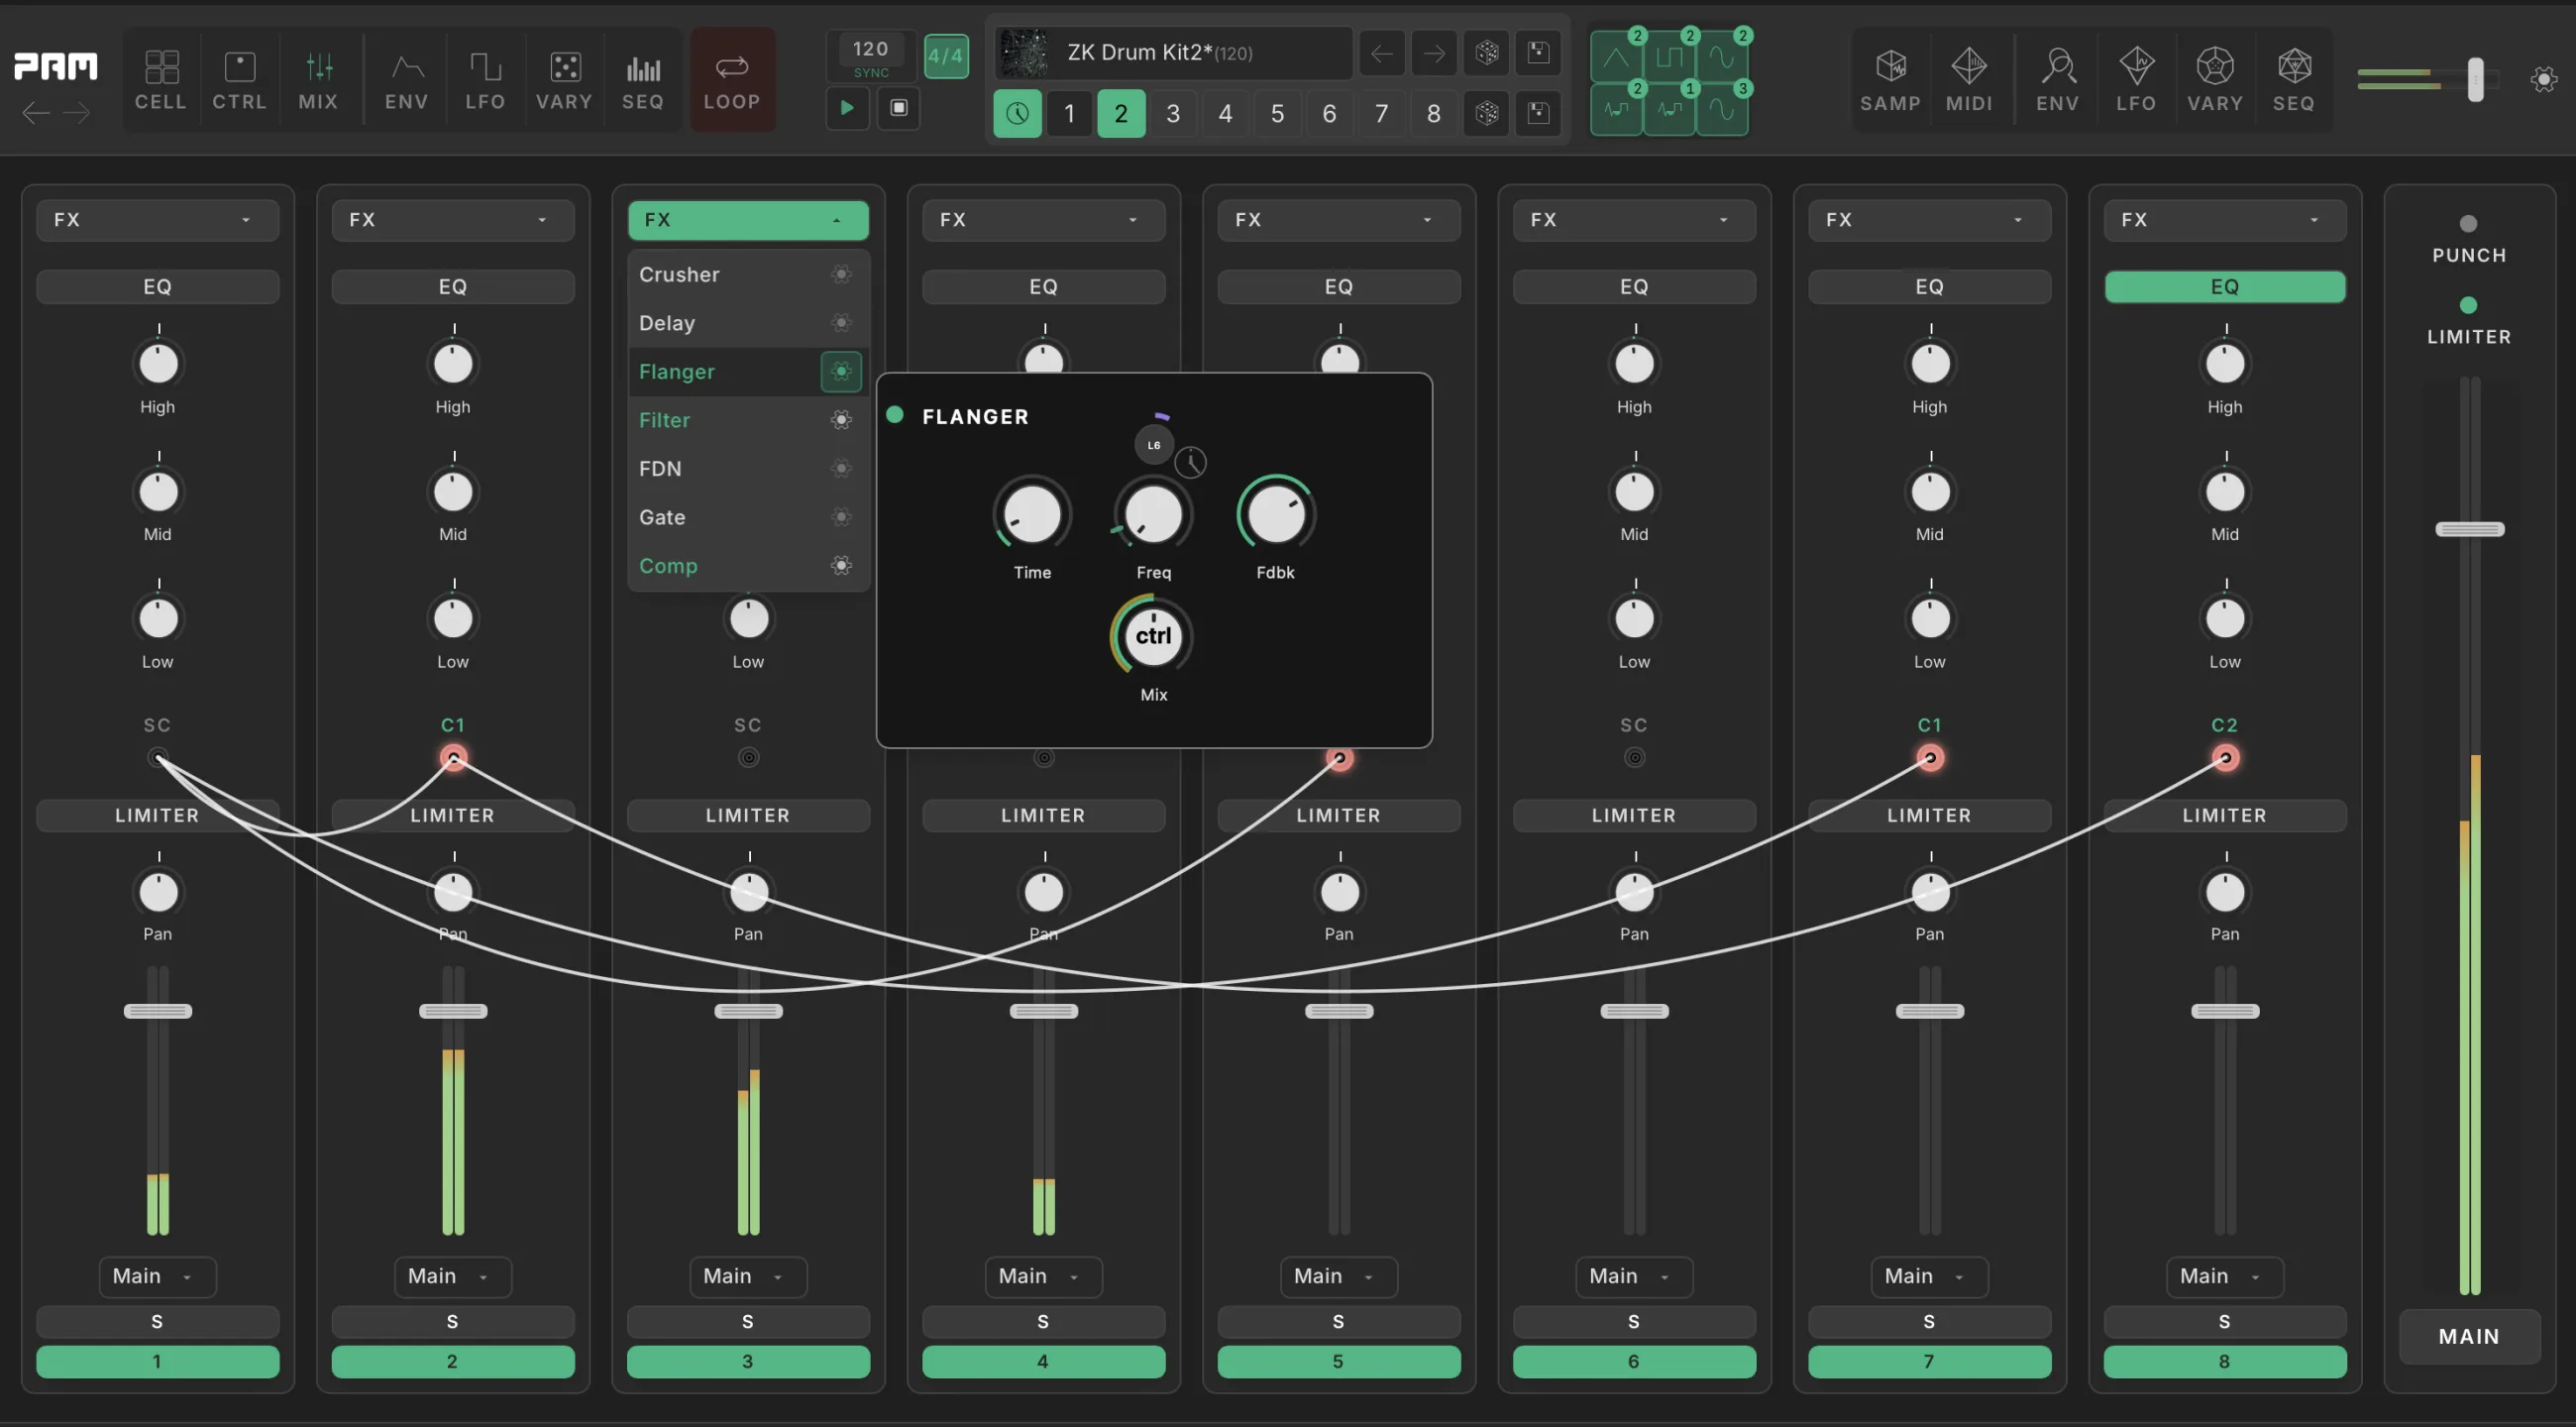Click the master volume fader handle
Viewport: 2576px width, 1427px height.
click(2469, 529)
